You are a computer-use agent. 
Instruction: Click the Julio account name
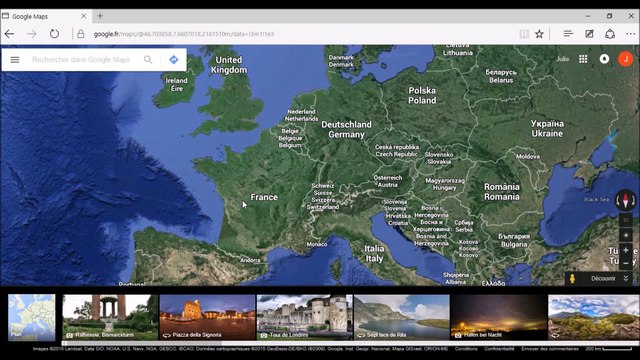[x=562, y=59]
